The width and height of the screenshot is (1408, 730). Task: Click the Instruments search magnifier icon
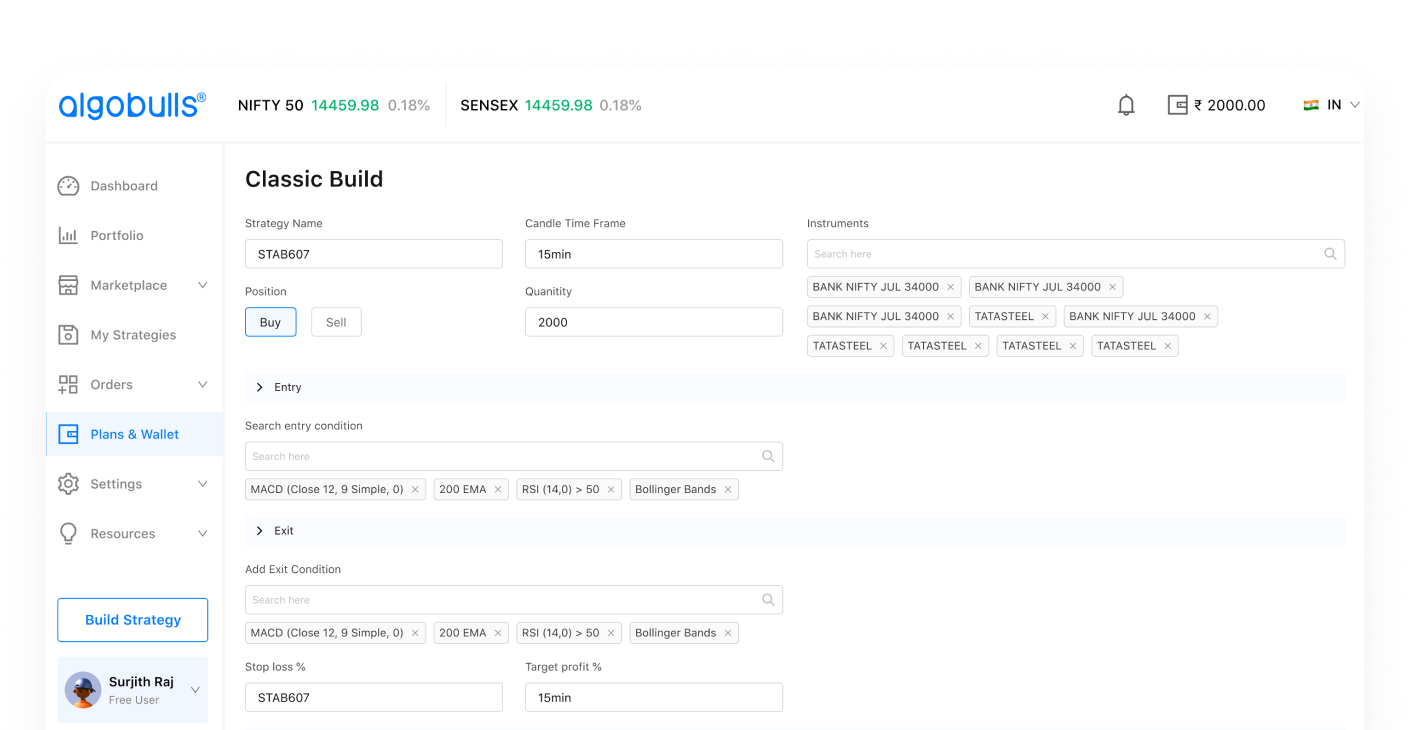(x=1330, y=254)
